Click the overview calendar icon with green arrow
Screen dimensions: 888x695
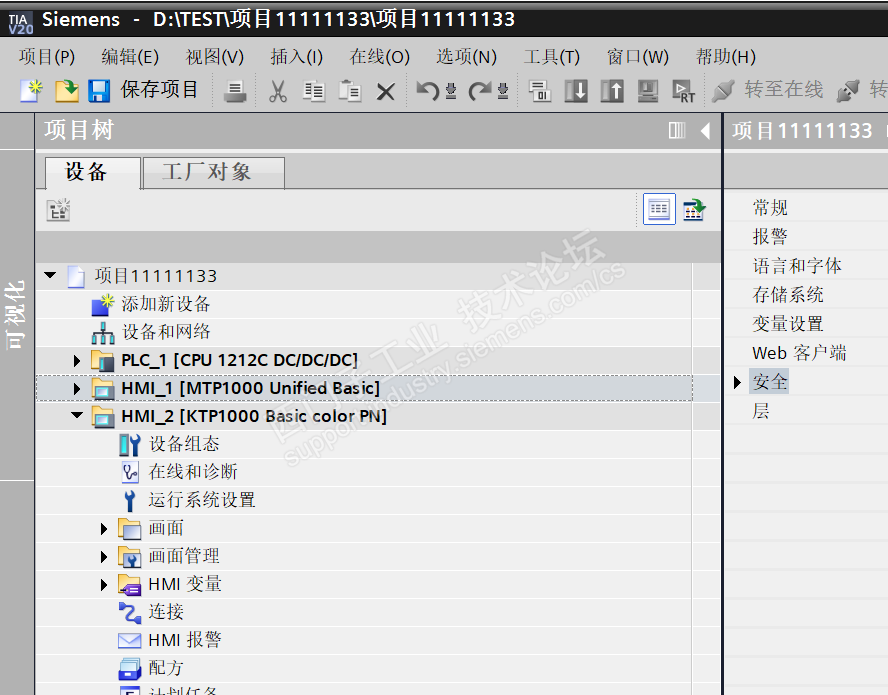point(694,210)
